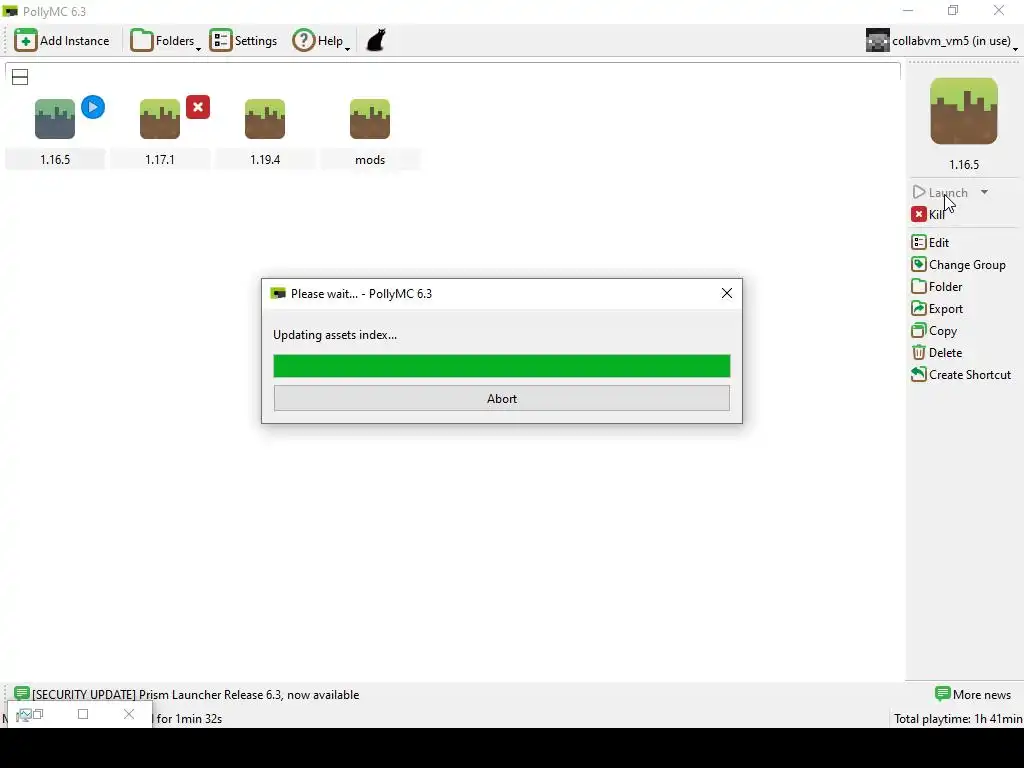Click the Launch button in sidebar
This screenshot has height=768, width=1024.
coord(940,193)
